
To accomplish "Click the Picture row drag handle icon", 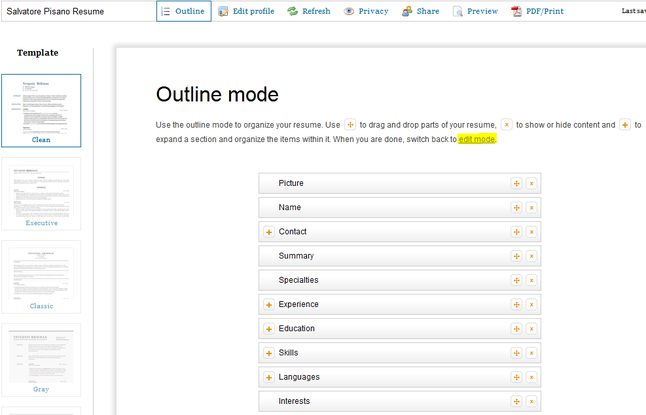I will pos(516,183).
